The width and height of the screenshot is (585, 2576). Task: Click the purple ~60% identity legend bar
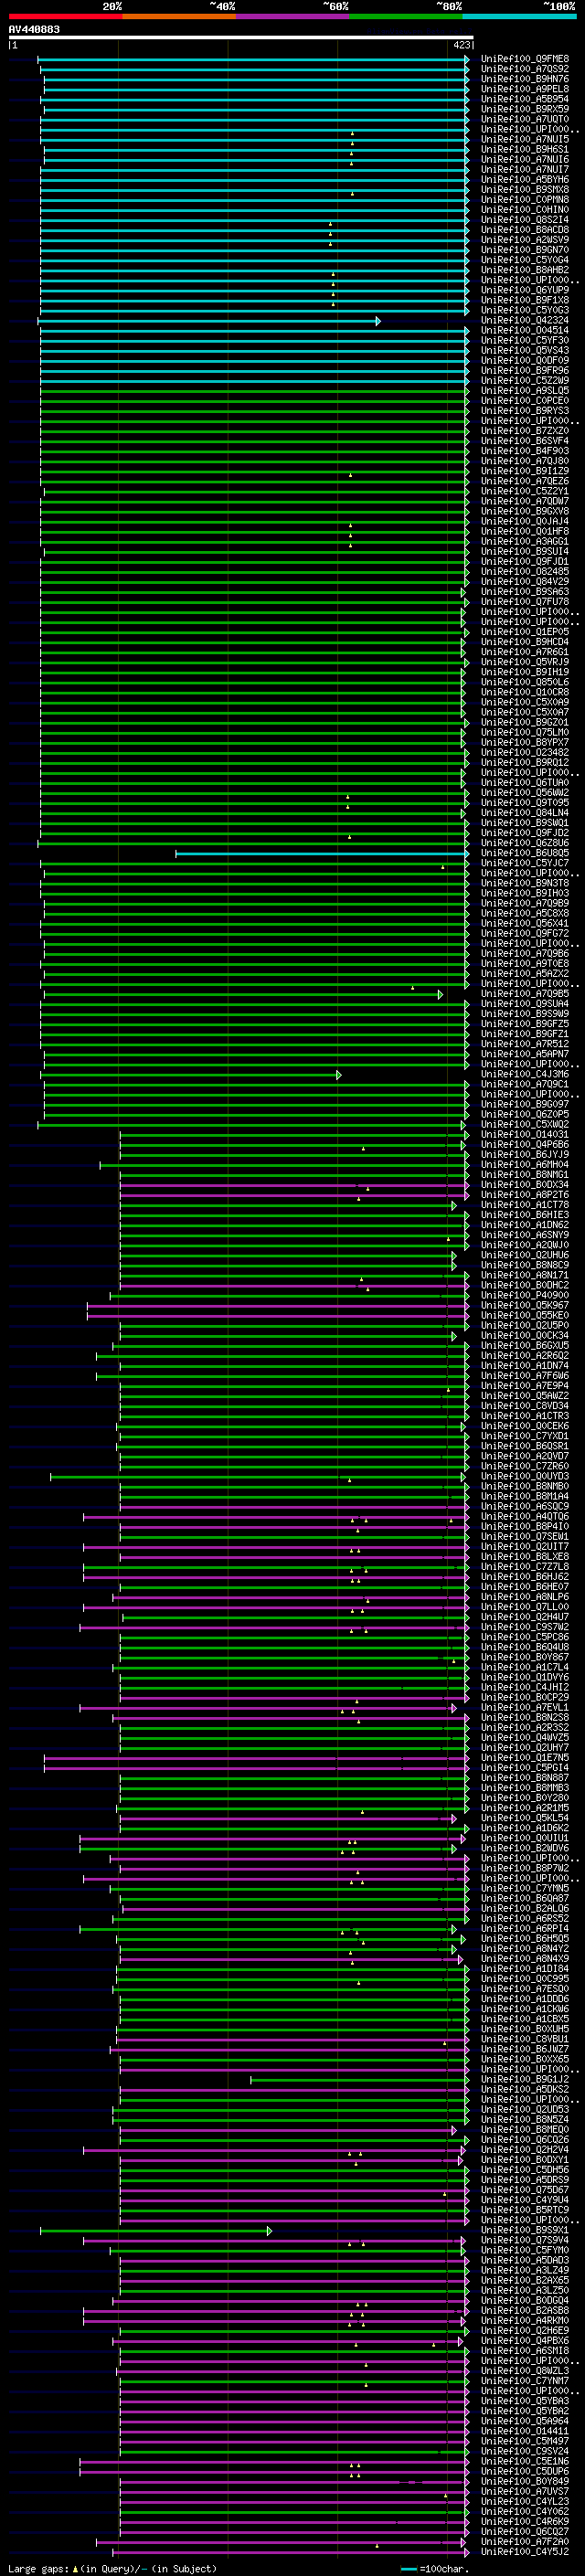[293, 16]
